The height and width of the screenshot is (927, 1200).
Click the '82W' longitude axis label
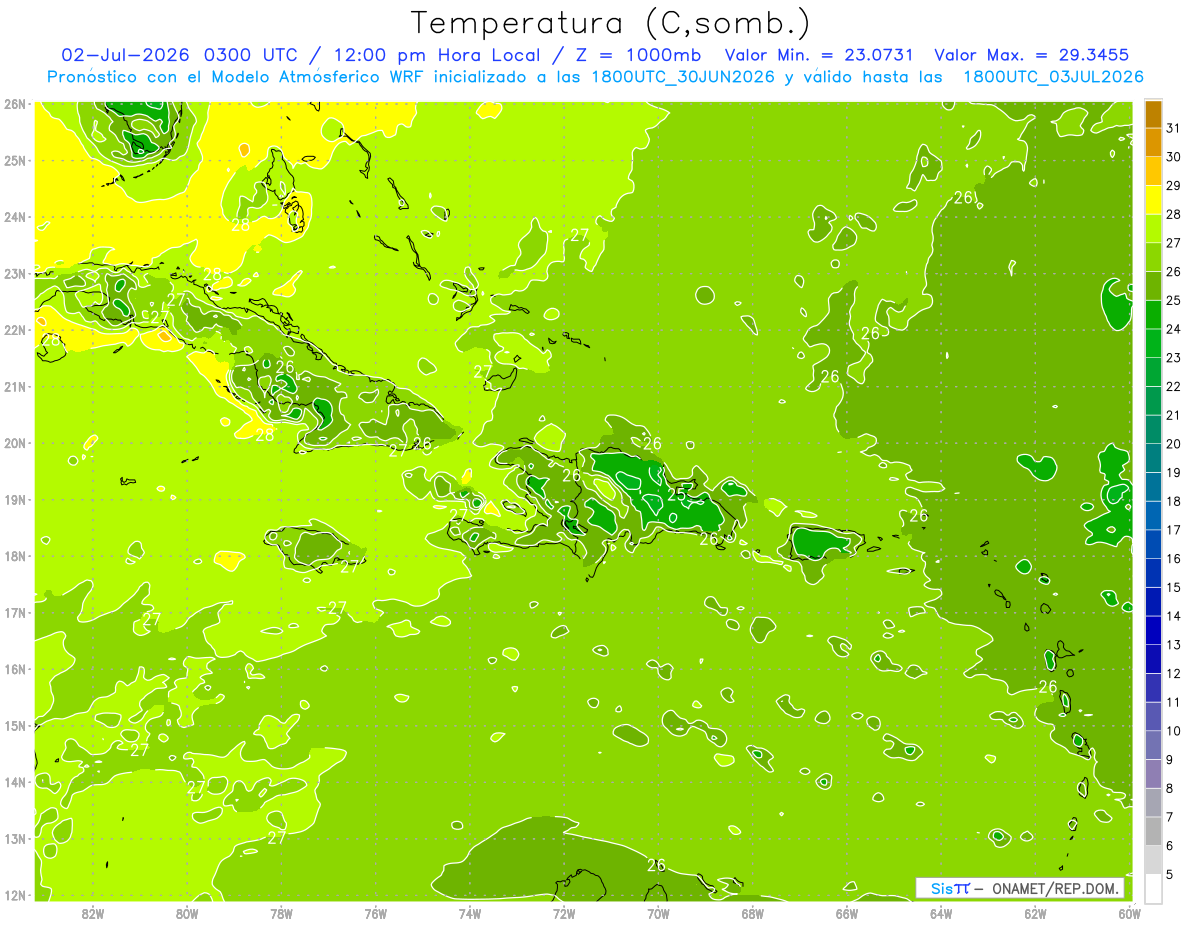[x=93, y=913]
